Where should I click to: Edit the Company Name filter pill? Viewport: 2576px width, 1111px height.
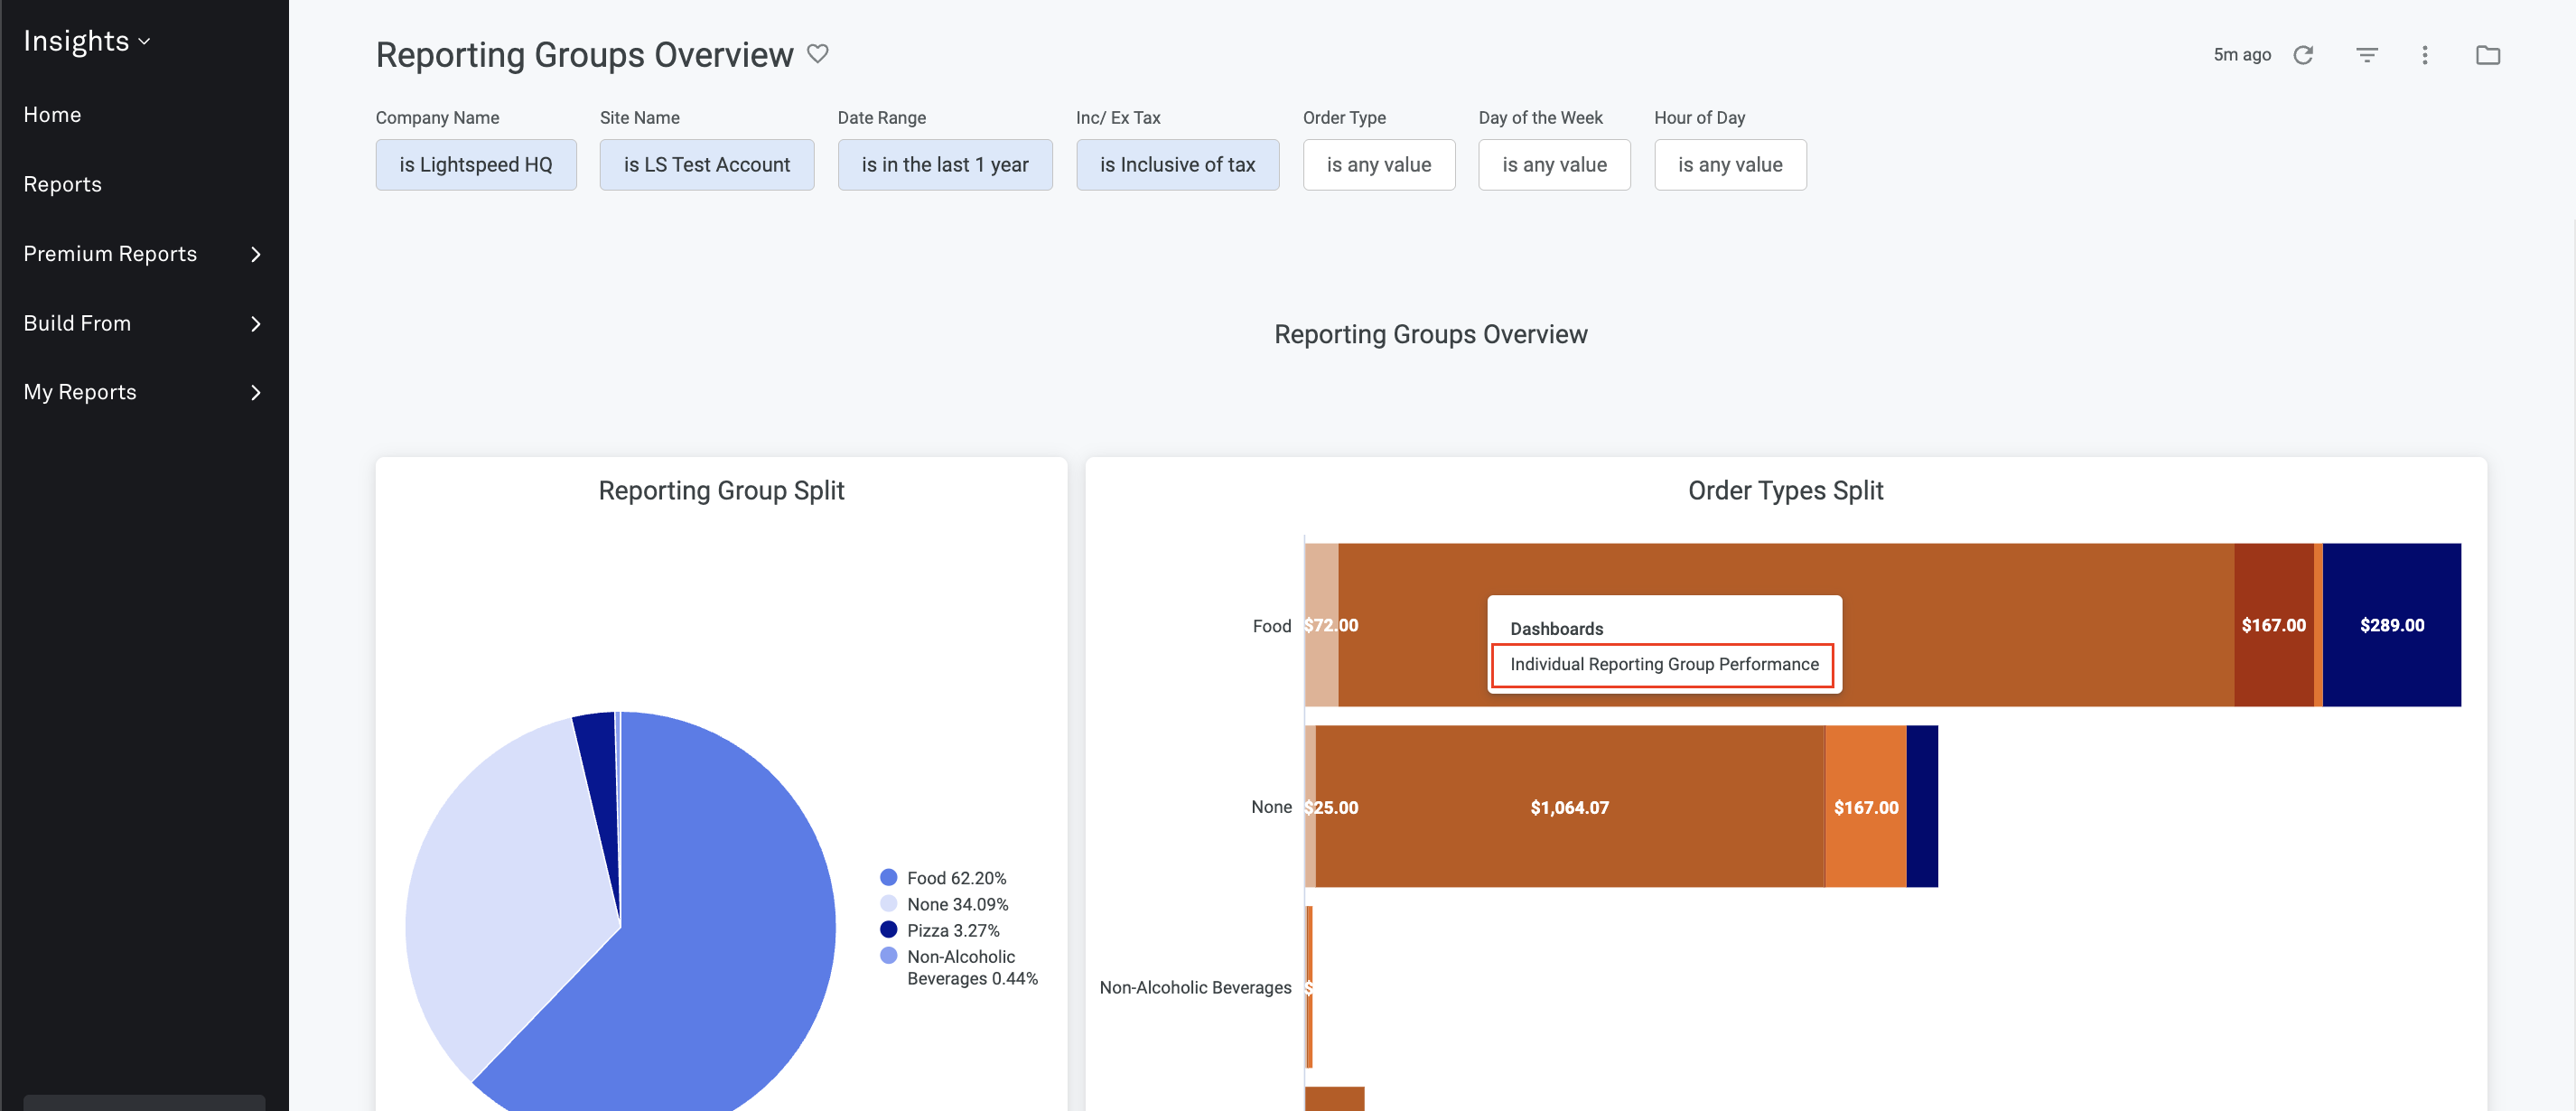point(476,164)
